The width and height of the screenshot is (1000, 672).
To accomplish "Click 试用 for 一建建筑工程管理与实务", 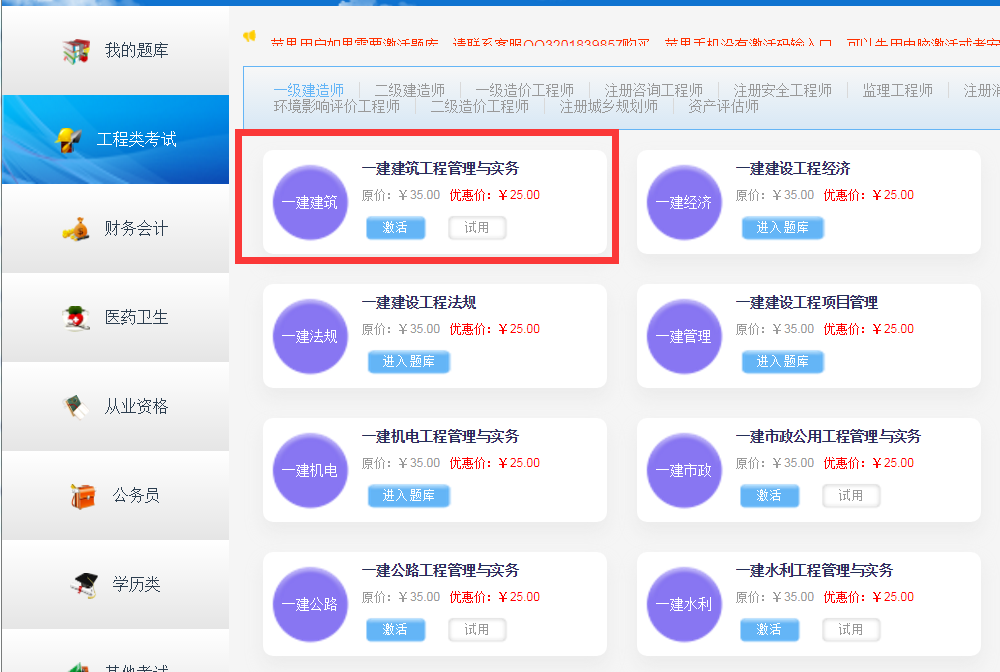I will click(x=477, y=228).
